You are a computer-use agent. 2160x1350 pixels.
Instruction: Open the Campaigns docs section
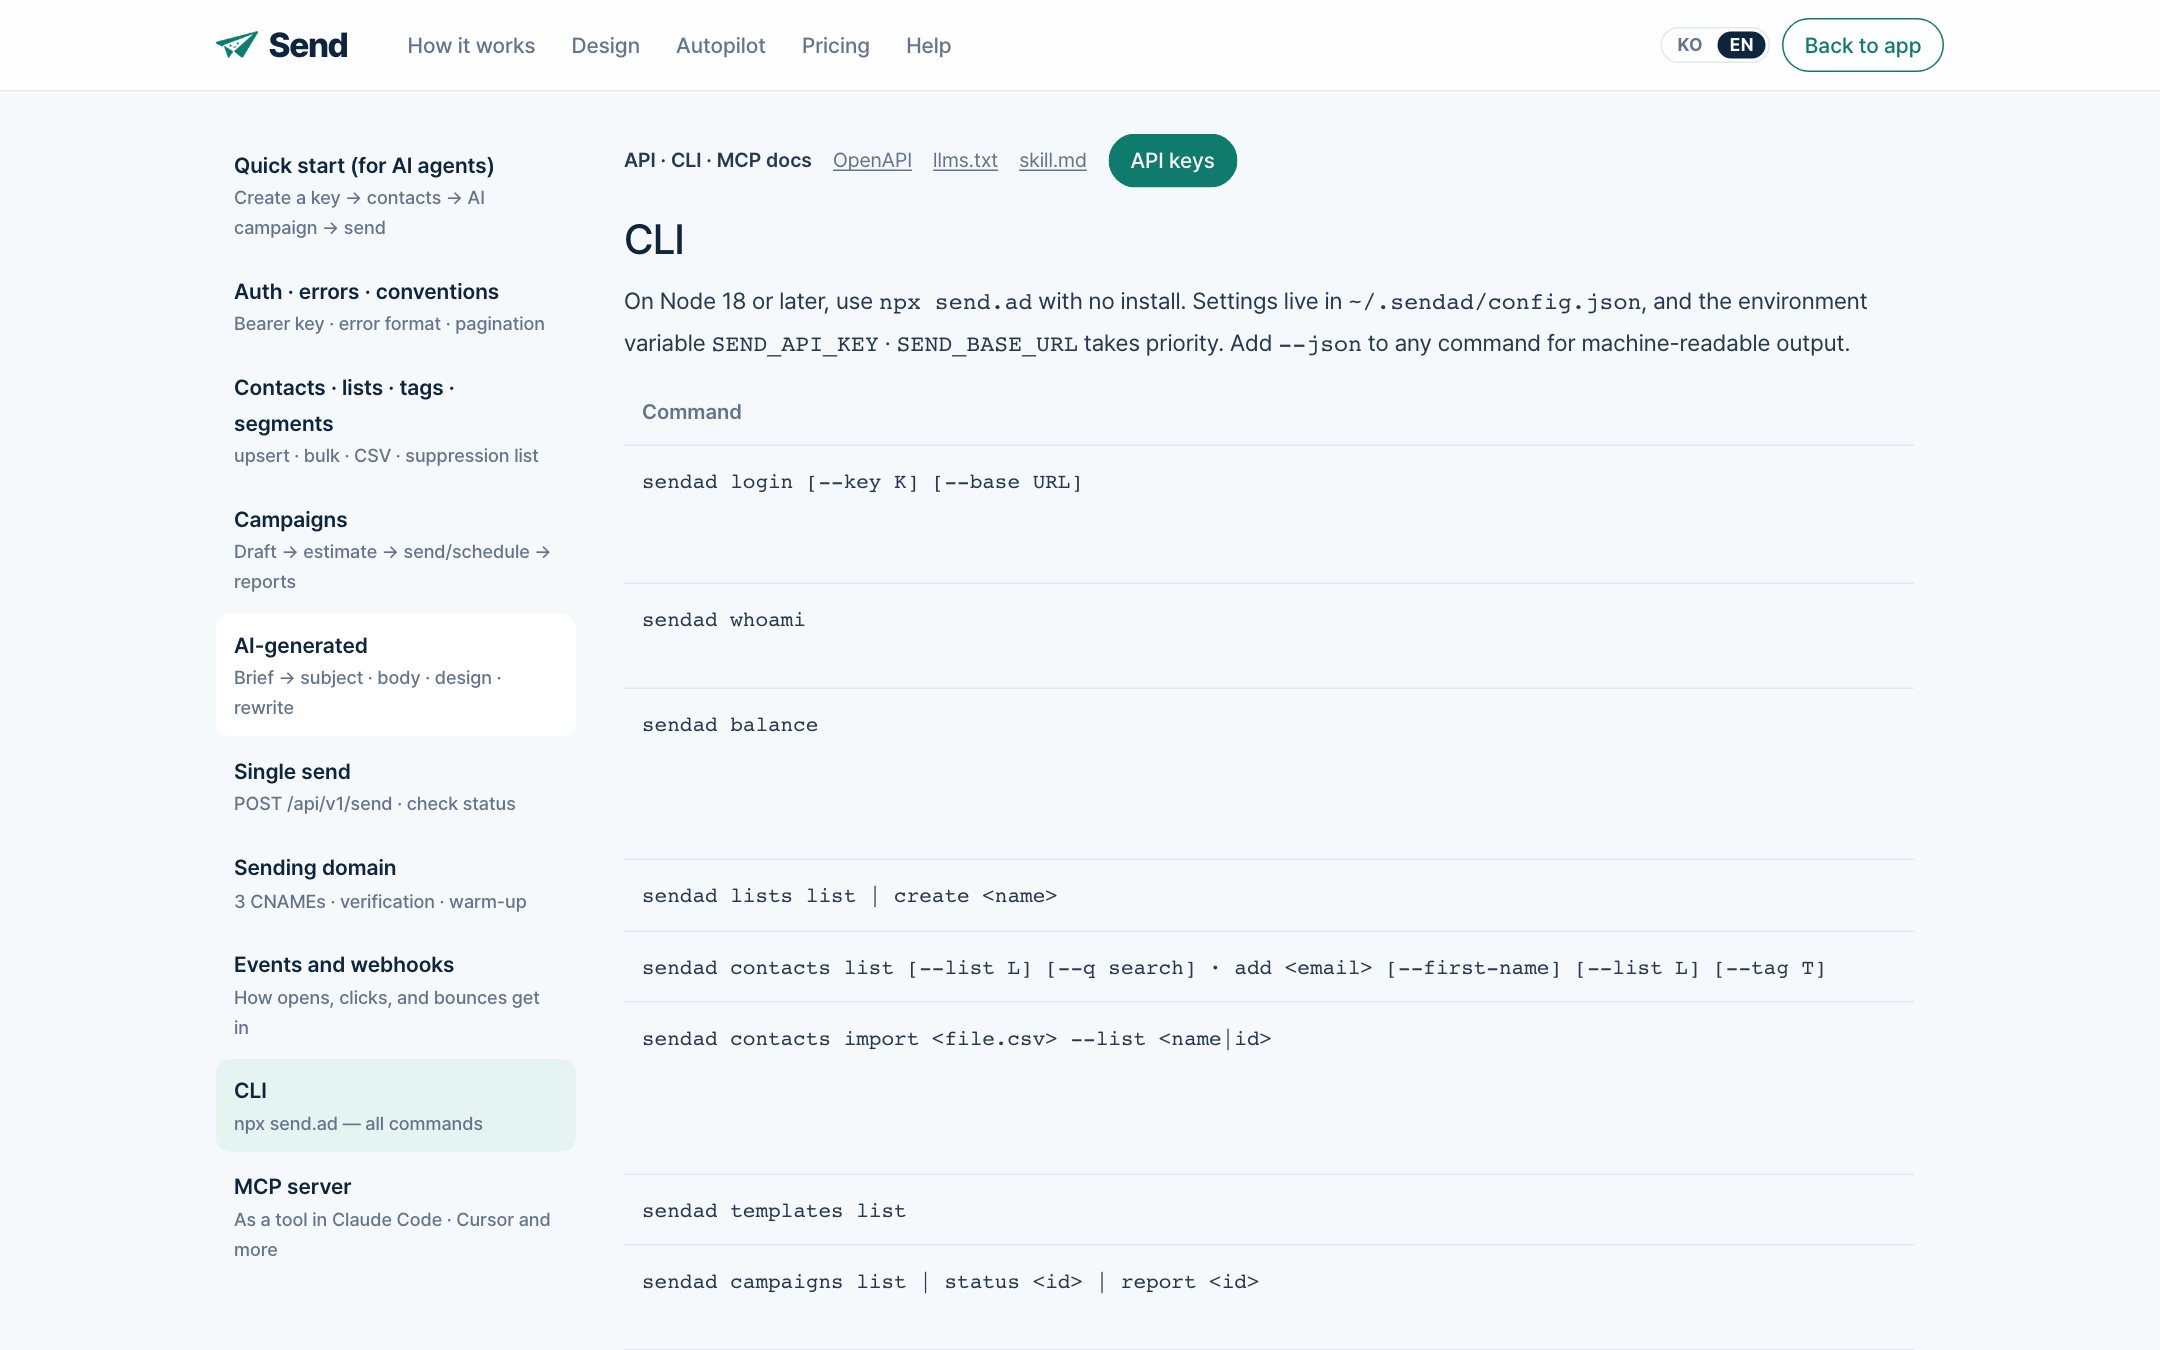pos(396,549)
